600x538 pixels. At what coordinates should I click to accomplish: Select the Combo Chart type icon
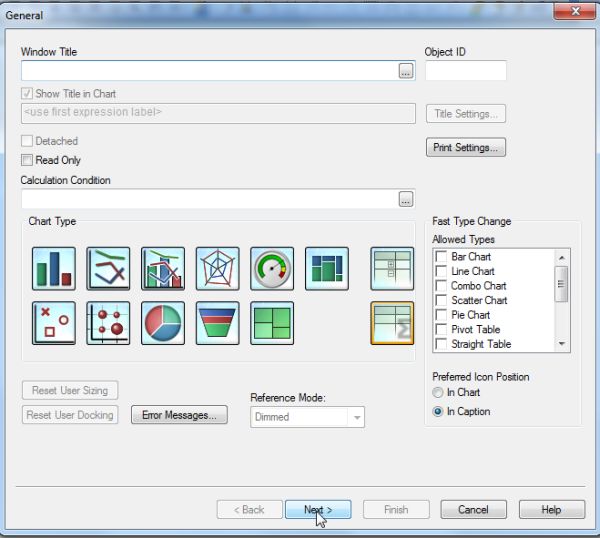(163, 269)
